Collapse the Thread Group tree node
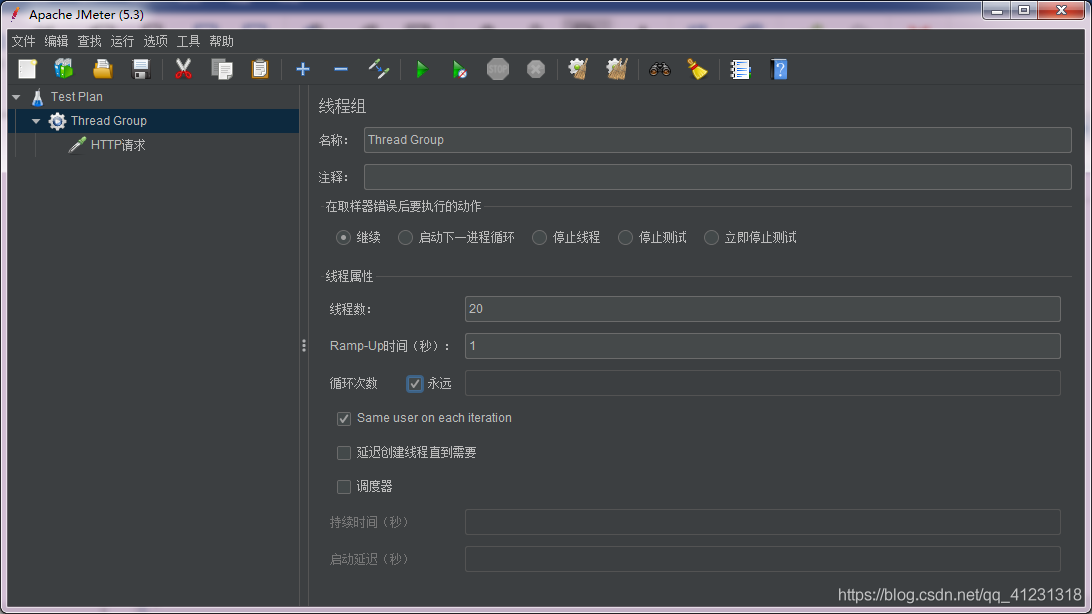This screenshot has height=614, width=1092. [36, 121]
